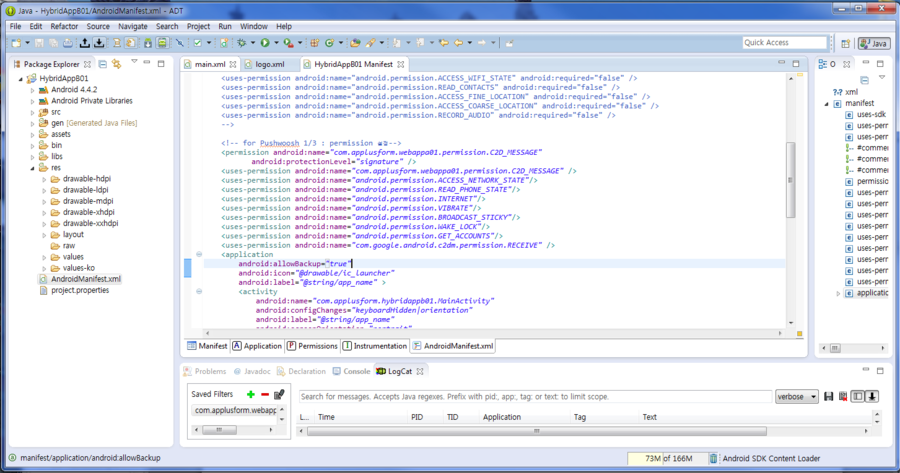Click the Print toolbar icon

point(68,43)
